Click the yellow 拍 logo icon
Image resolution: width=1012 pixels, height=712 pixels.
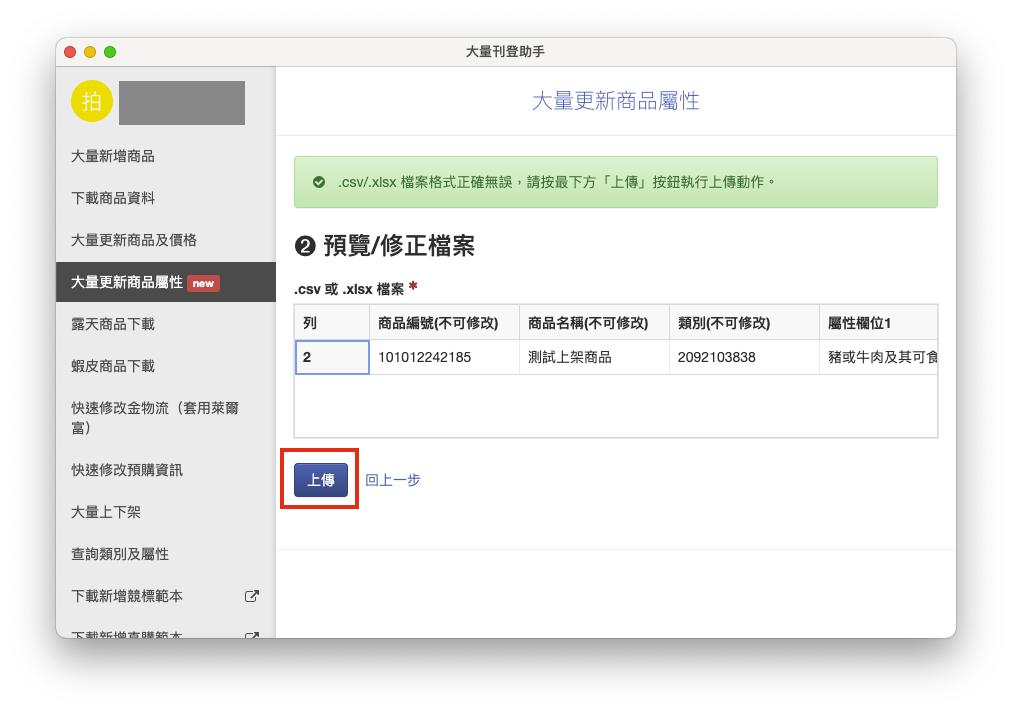(x=92, y=101)
